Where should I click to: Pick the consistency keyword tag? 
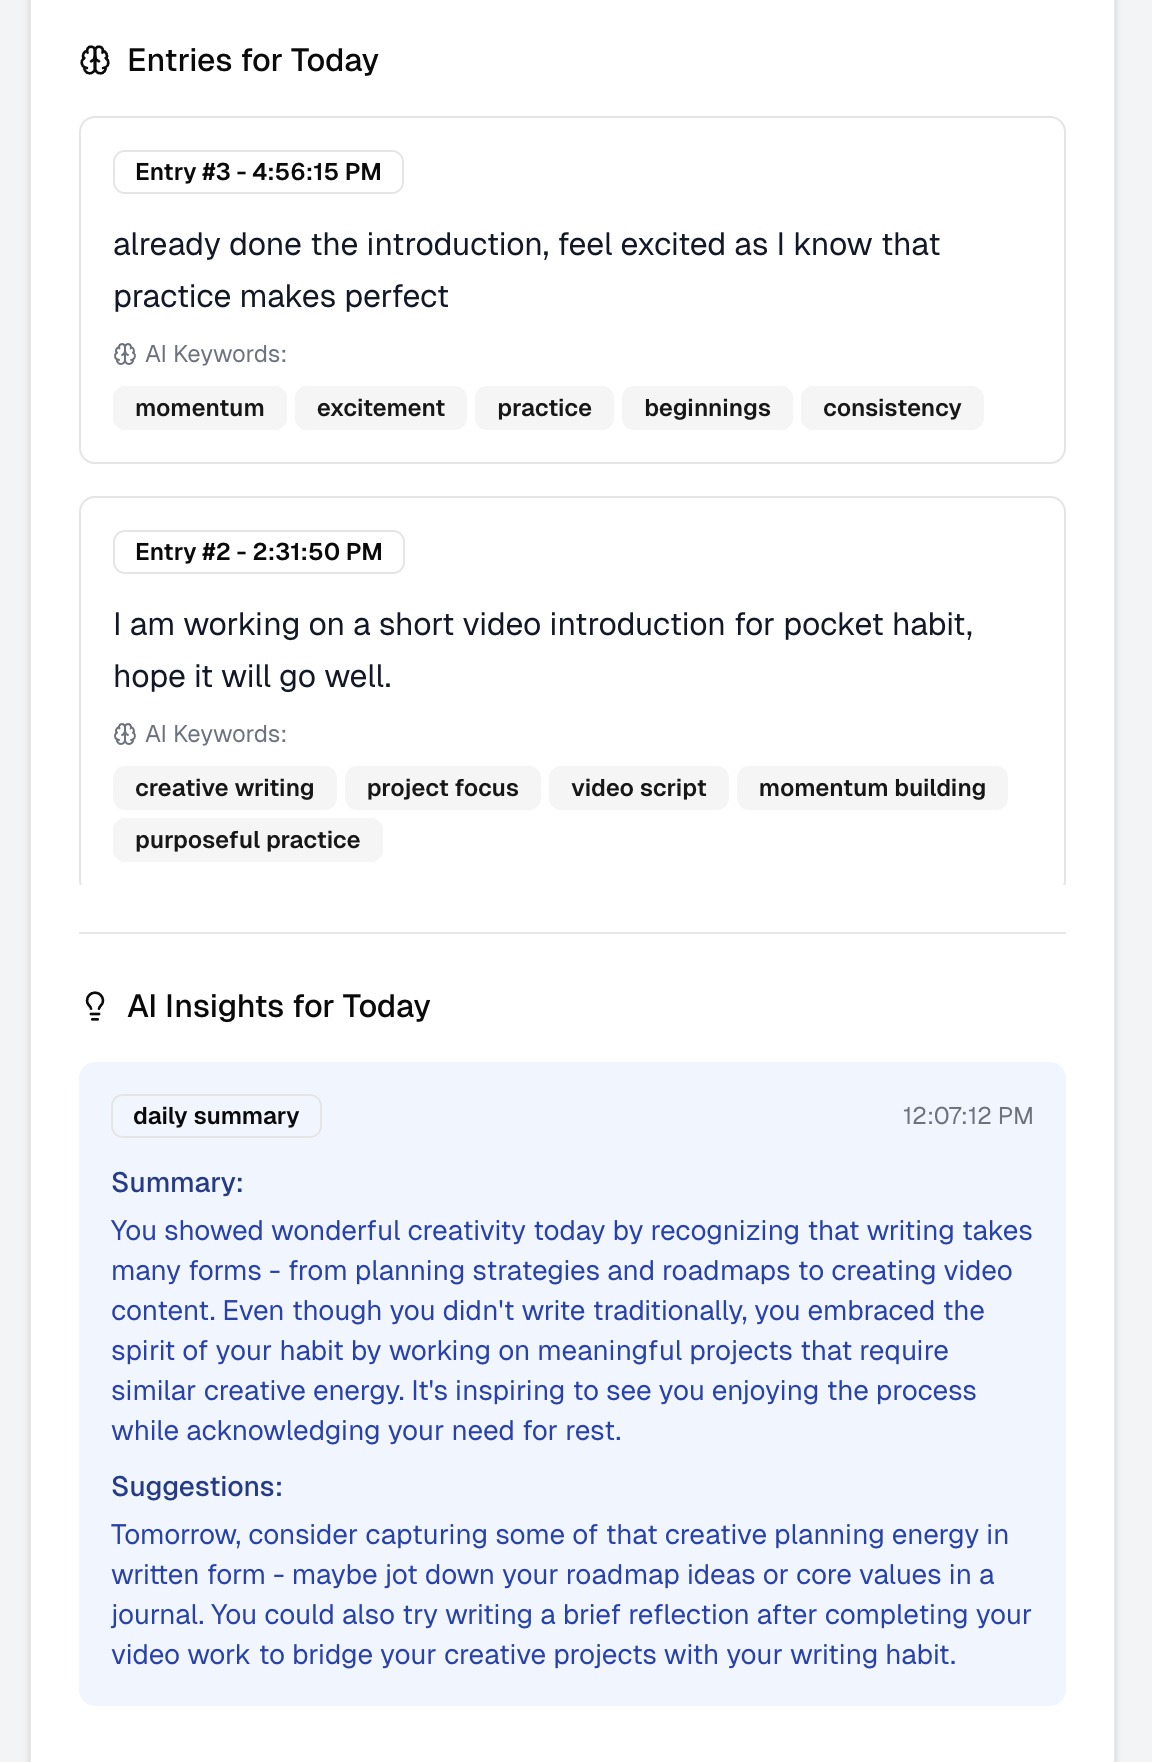(x=892, y=408)
